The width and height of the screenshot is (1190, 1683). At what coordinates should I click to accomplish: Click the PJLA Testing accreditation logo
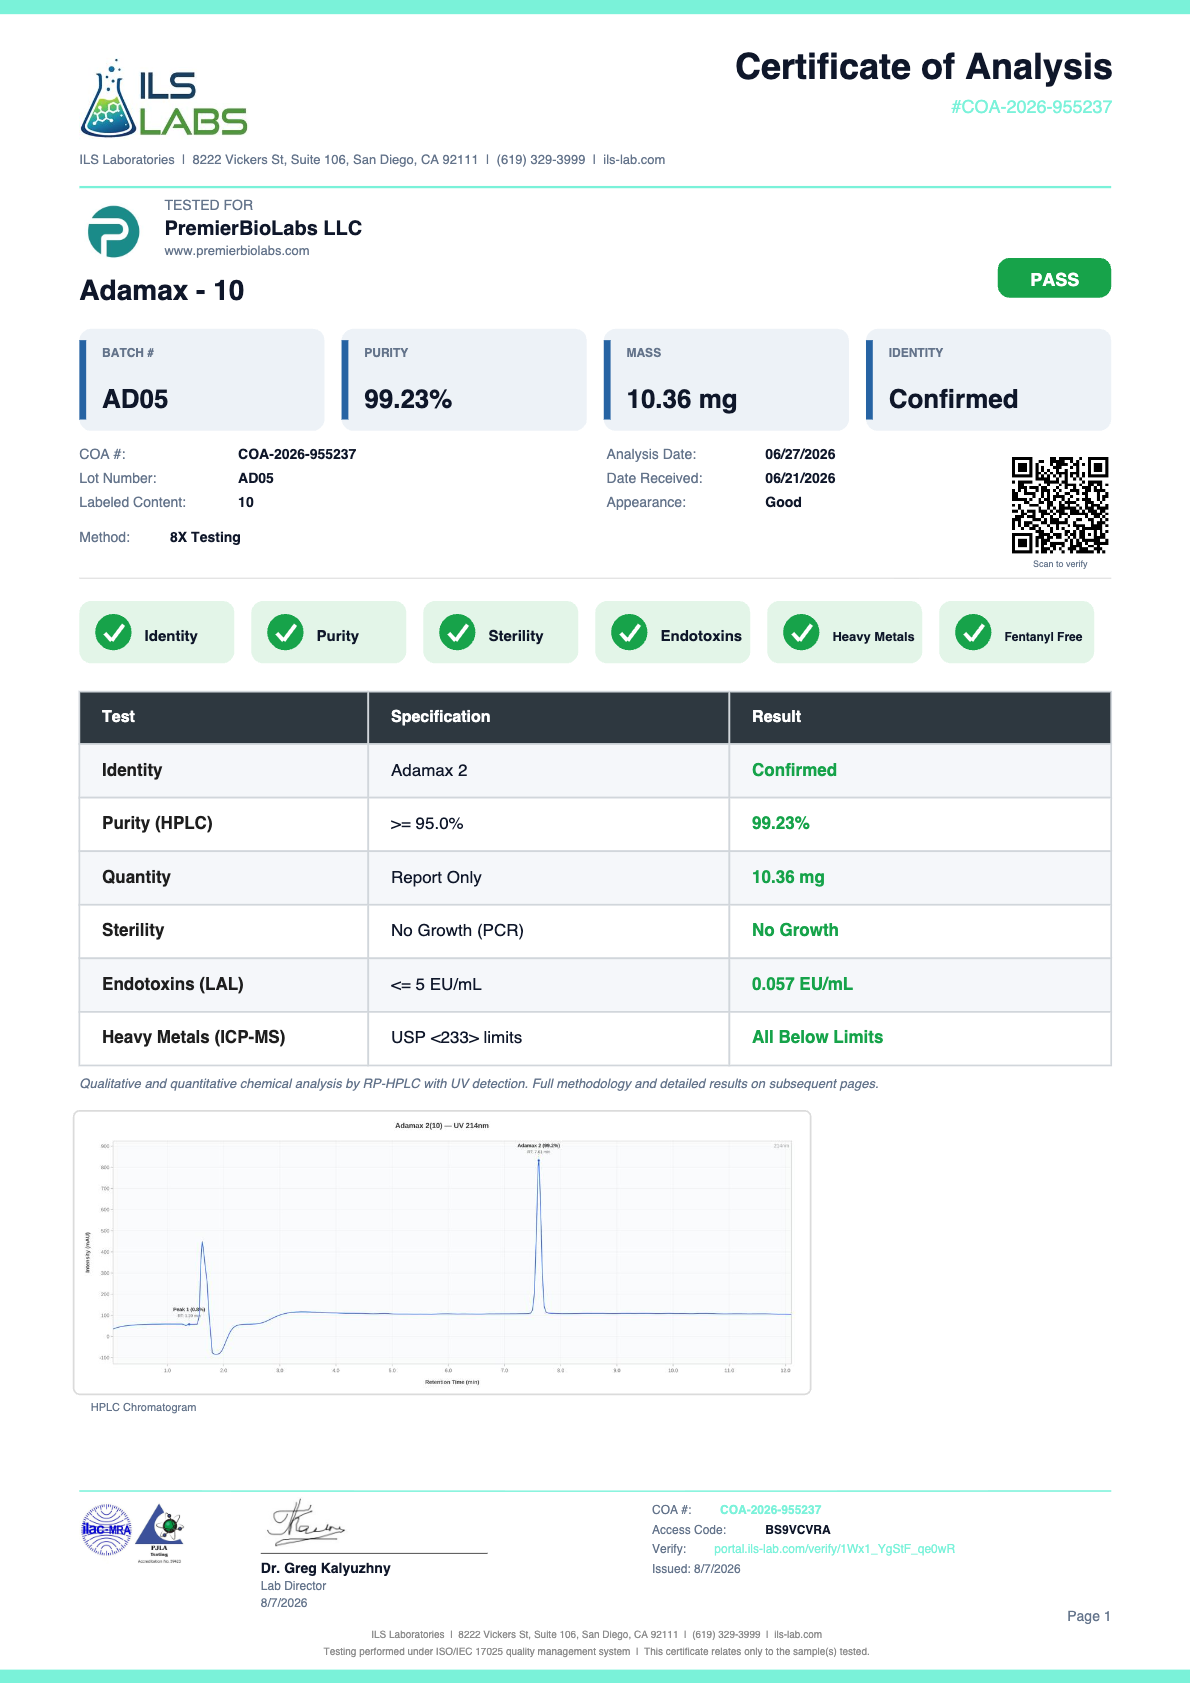coord(160,1532)
